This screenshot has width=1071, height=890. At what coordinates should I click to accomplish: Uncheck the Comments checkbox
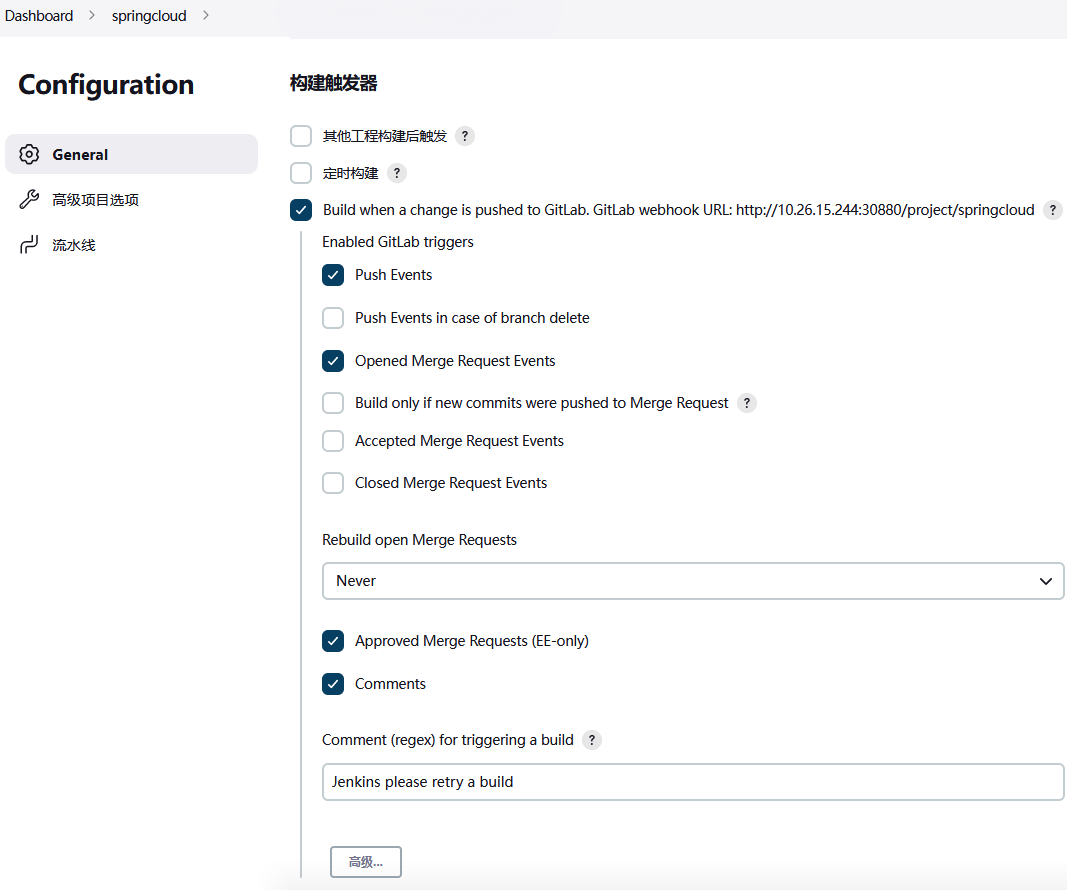pyautogui.click(x=333, y=684)
